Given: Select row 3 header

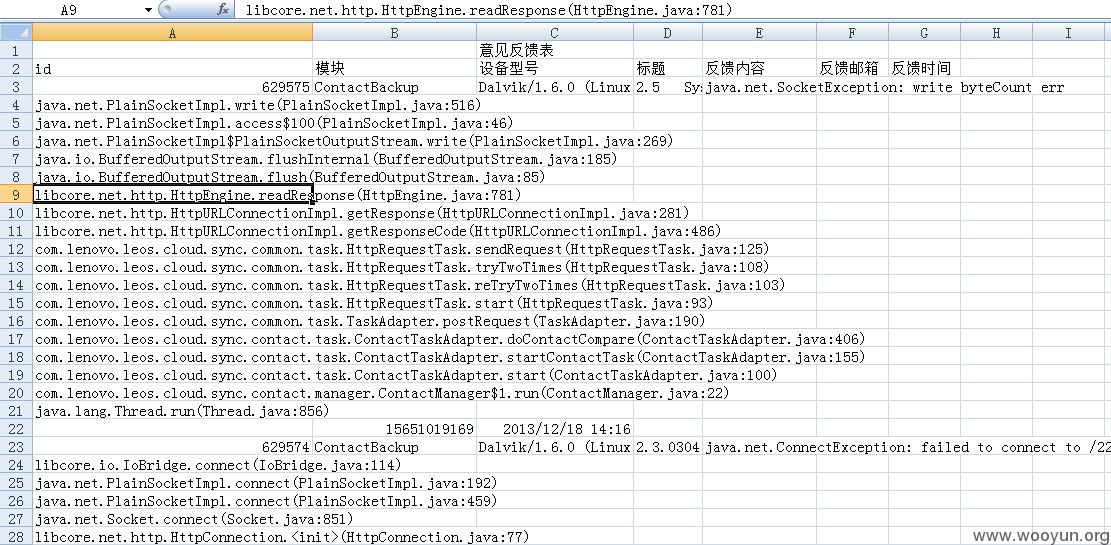Looking at the screenshot, I should 16,87.
